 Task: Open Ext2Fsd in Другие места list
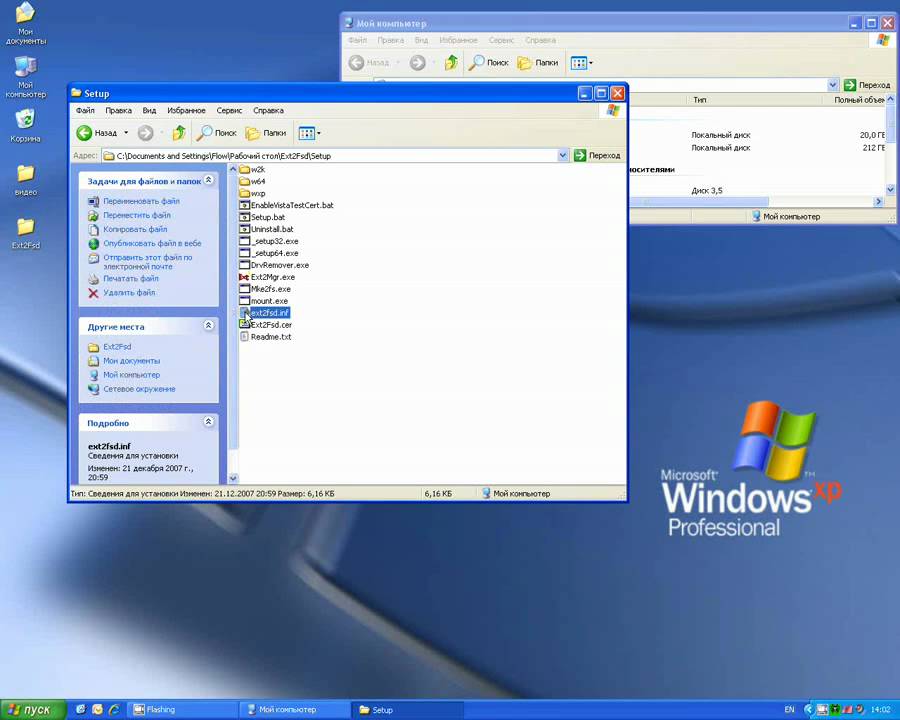coord(117,347)
